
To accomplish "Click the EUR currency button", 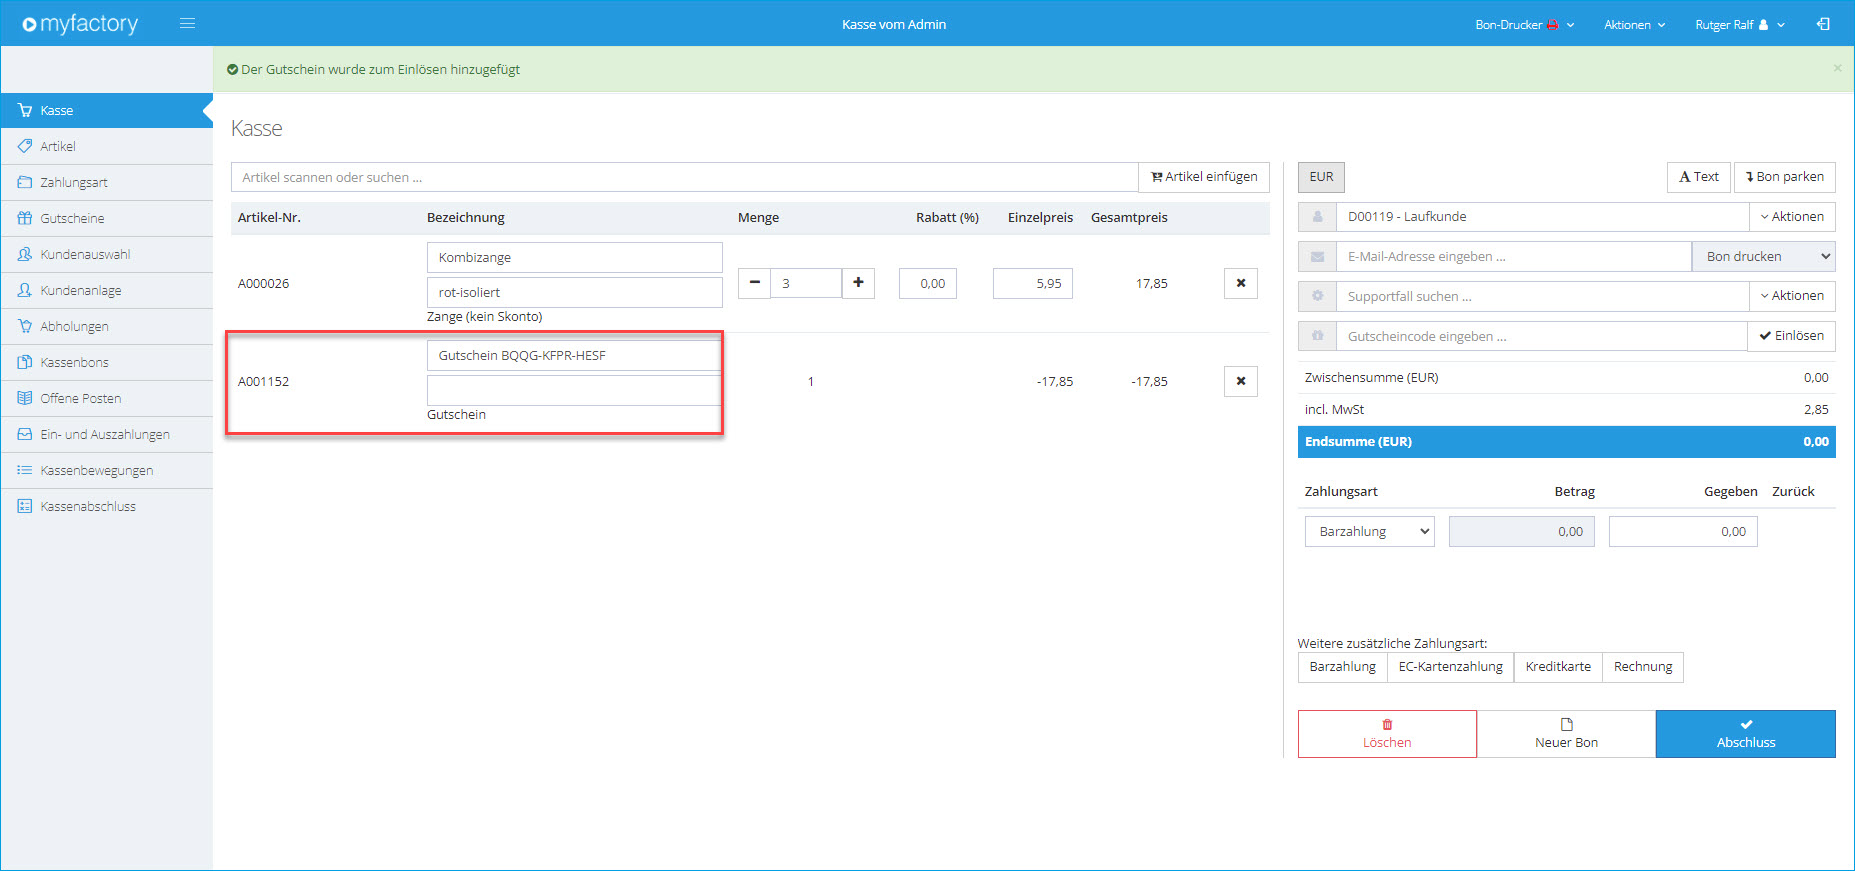I will click(1321, 177).
